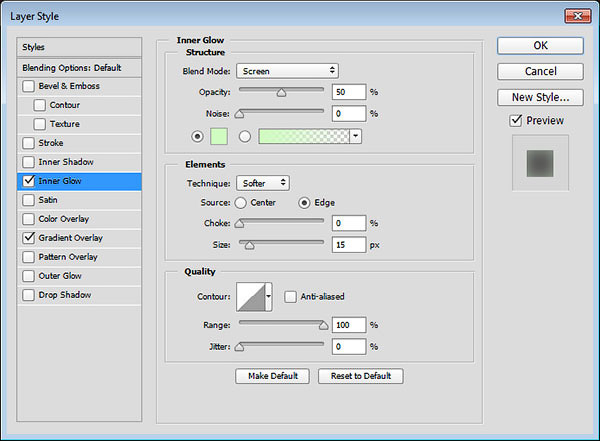The image size is (600, 441).
Task: Click the Reset to Default button
Action: 361,376
